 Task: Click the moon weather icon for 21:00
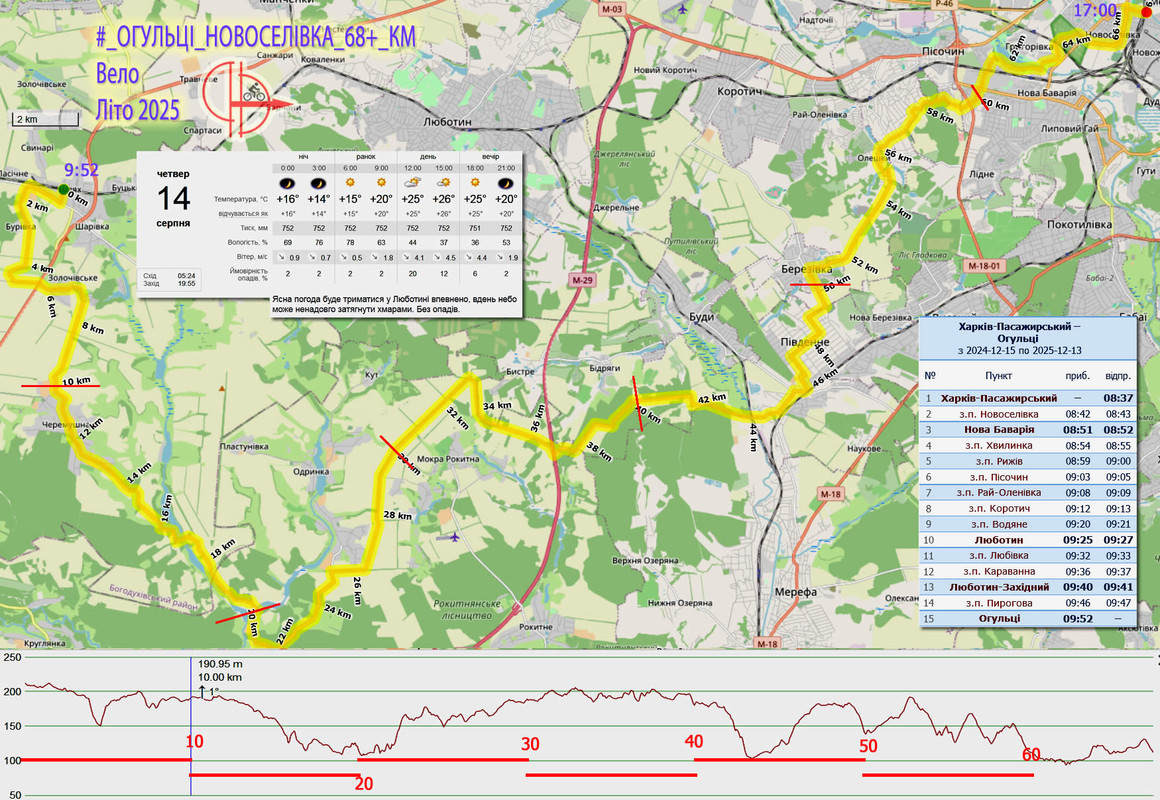tap(506, 183)
